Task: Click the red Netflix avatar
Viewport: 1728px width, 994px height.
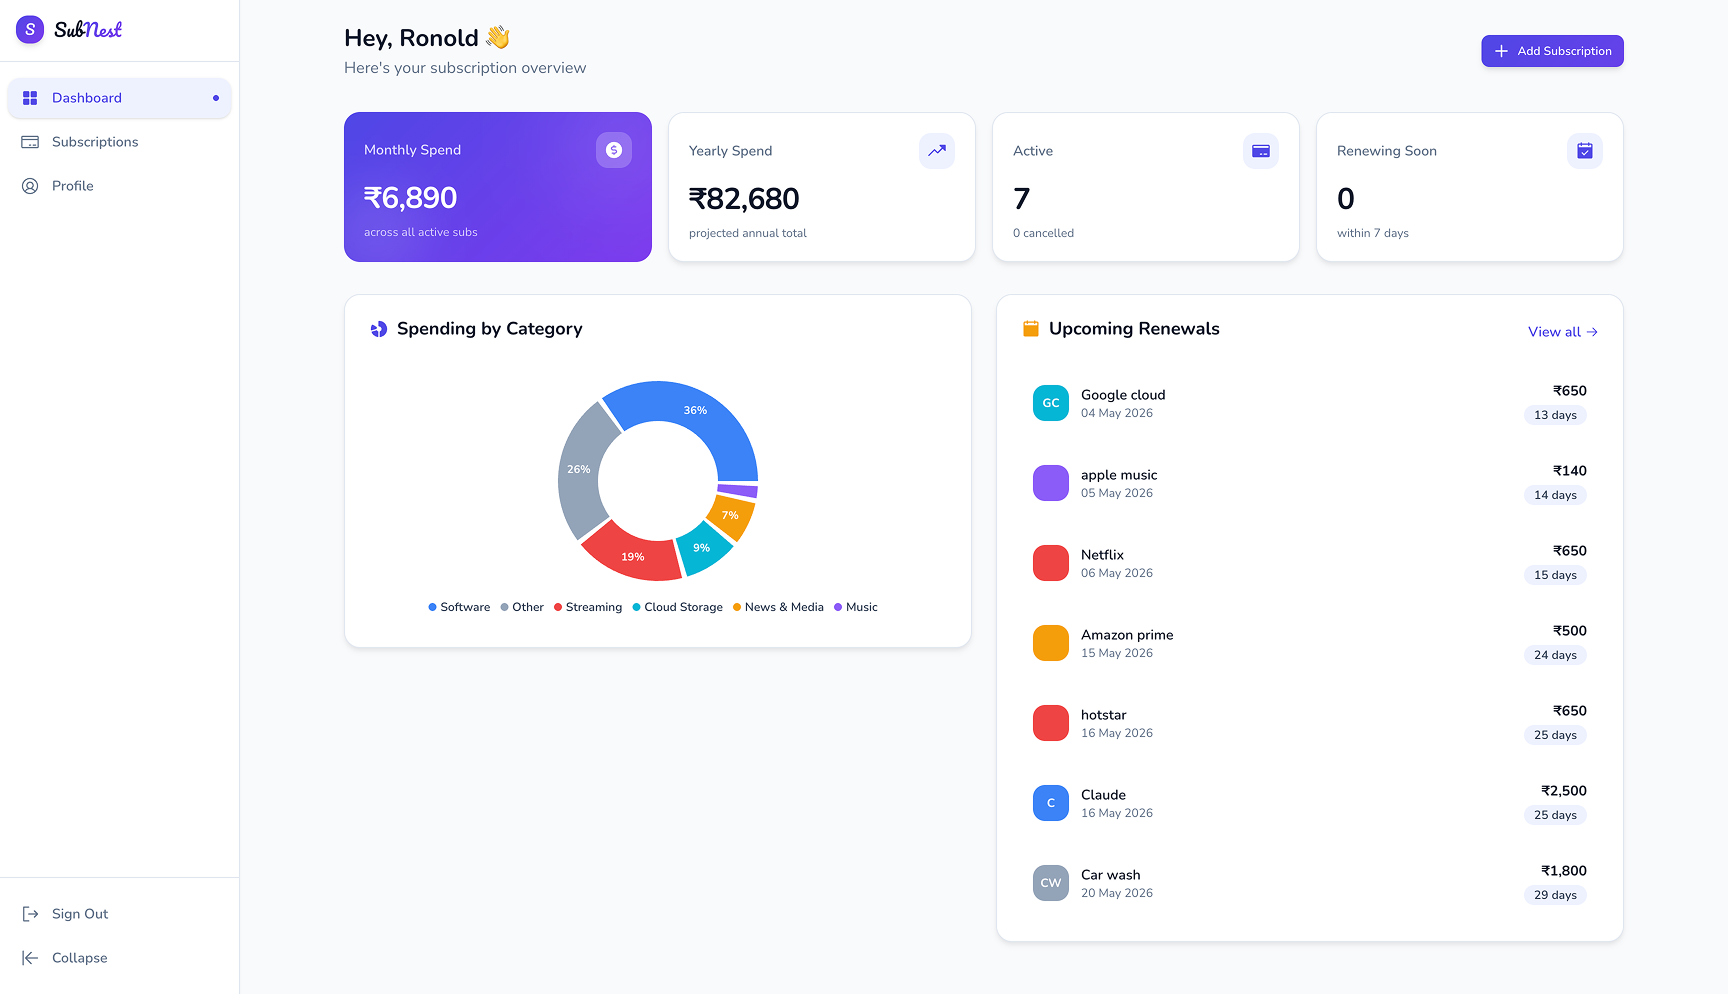Action: coord(1051,563)
